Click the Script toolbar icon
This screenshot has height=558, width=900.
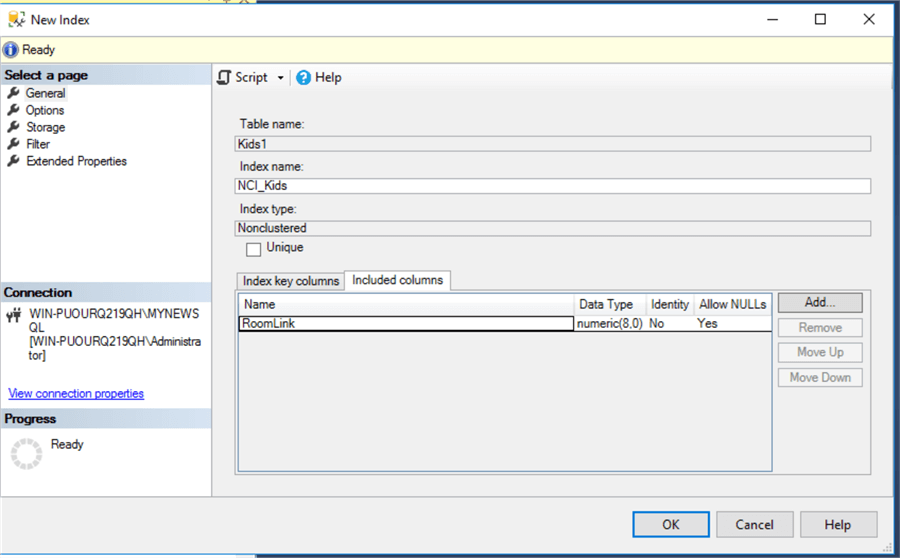(225, 78)
